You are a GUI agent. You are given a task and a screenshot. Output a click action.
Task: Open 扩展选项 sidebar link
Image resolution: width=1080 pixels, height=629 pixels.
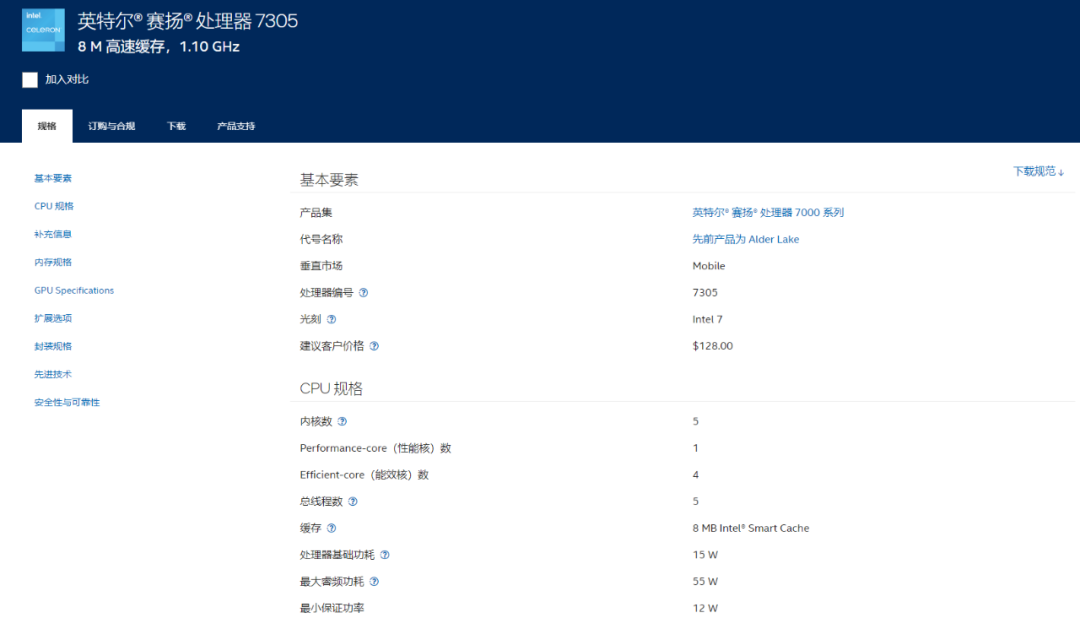(53, 318)
